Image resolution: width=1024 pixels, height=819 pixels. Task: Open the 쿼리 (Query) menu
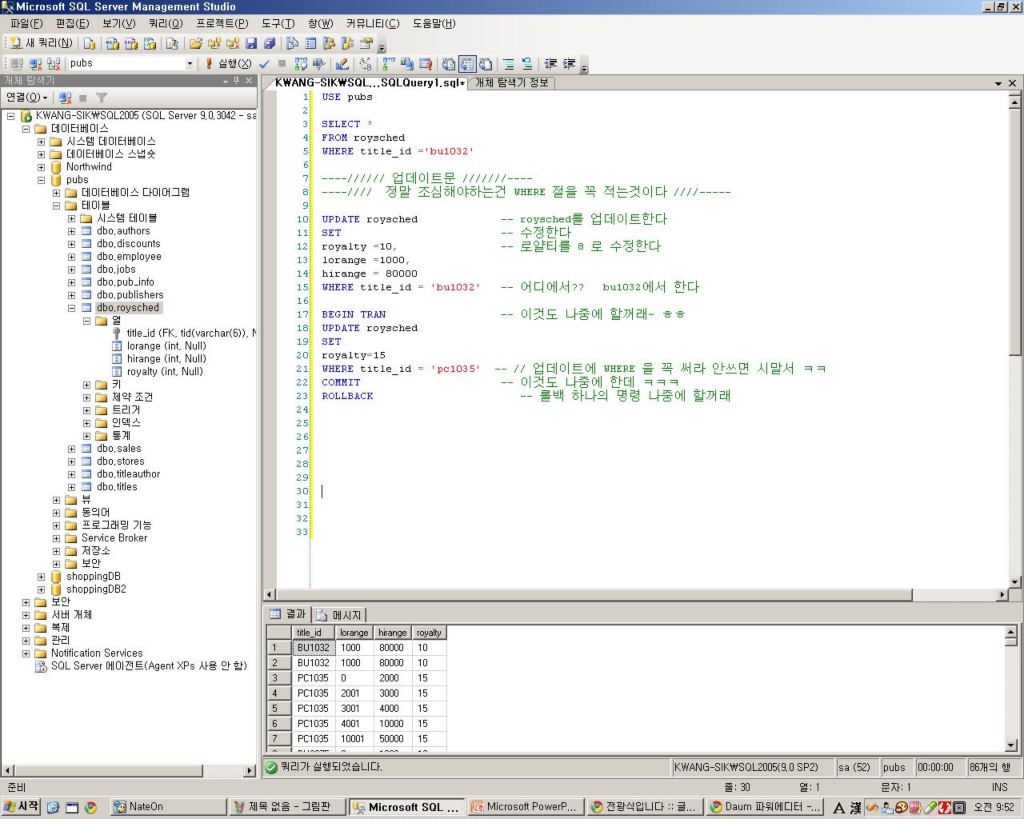[x=165, y=24]
